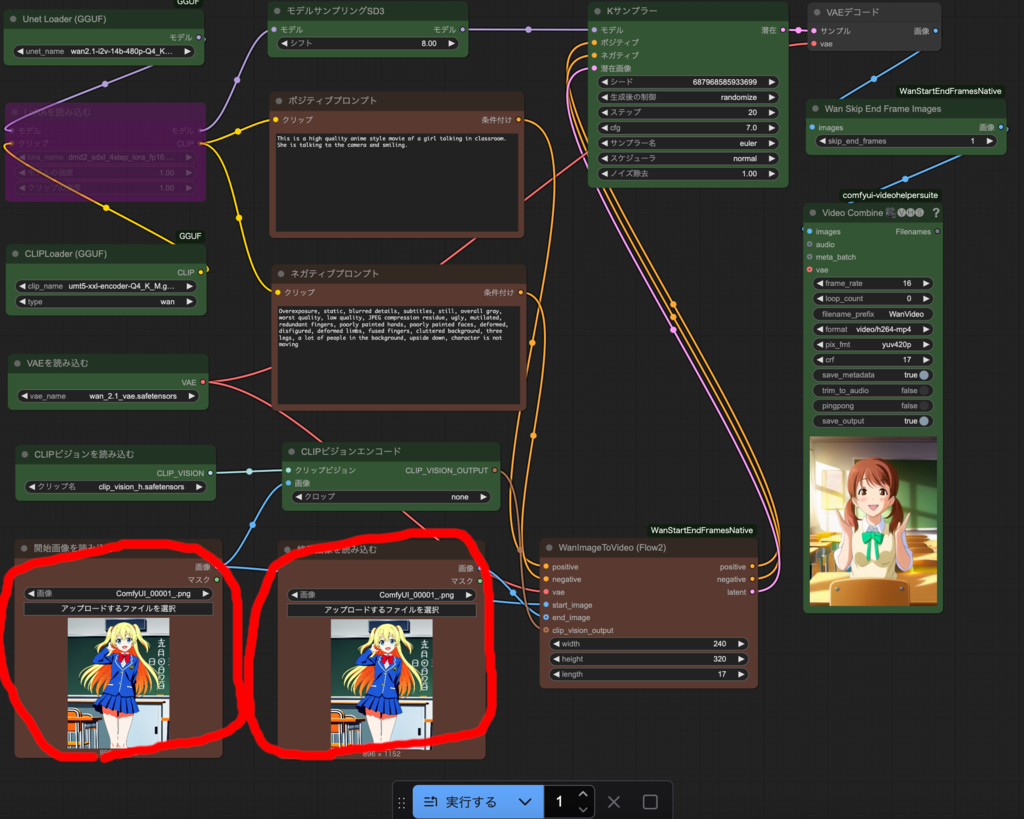Collapse the WanImageToVideo (Flow2) node dot
The height and width of the screenshot is (819, 1024).
549,547
